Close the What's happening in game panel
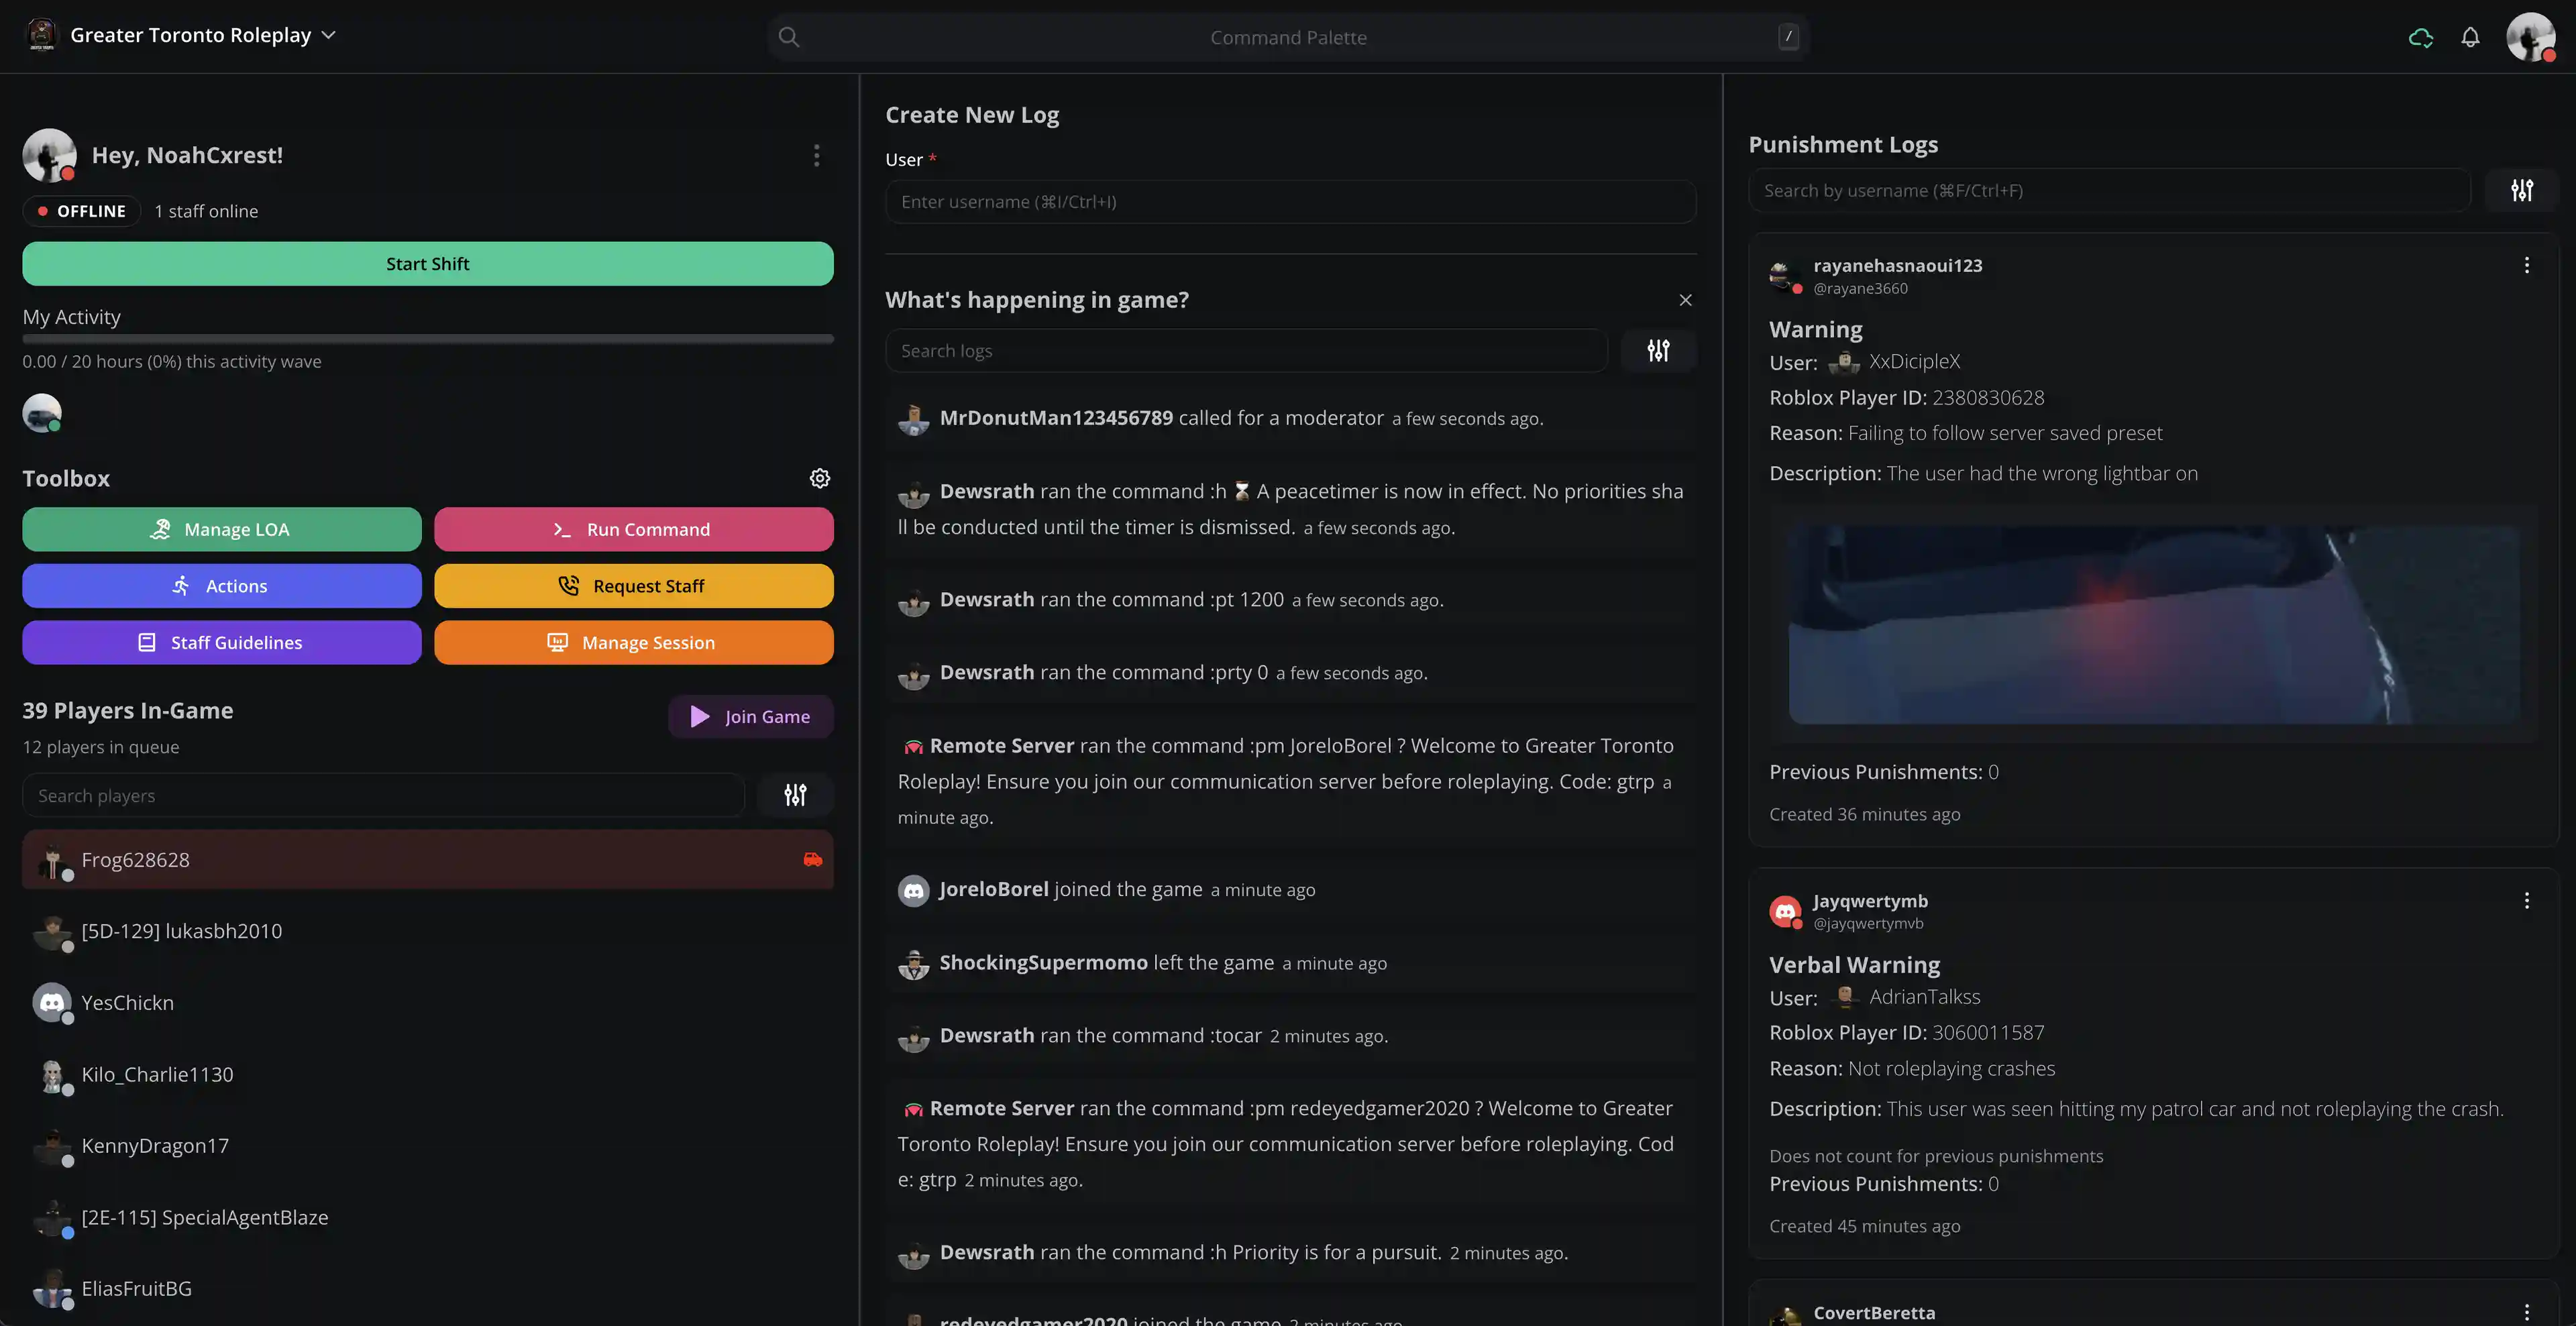Screen dimensions: 2576x1326 [x=1685, y=300]
